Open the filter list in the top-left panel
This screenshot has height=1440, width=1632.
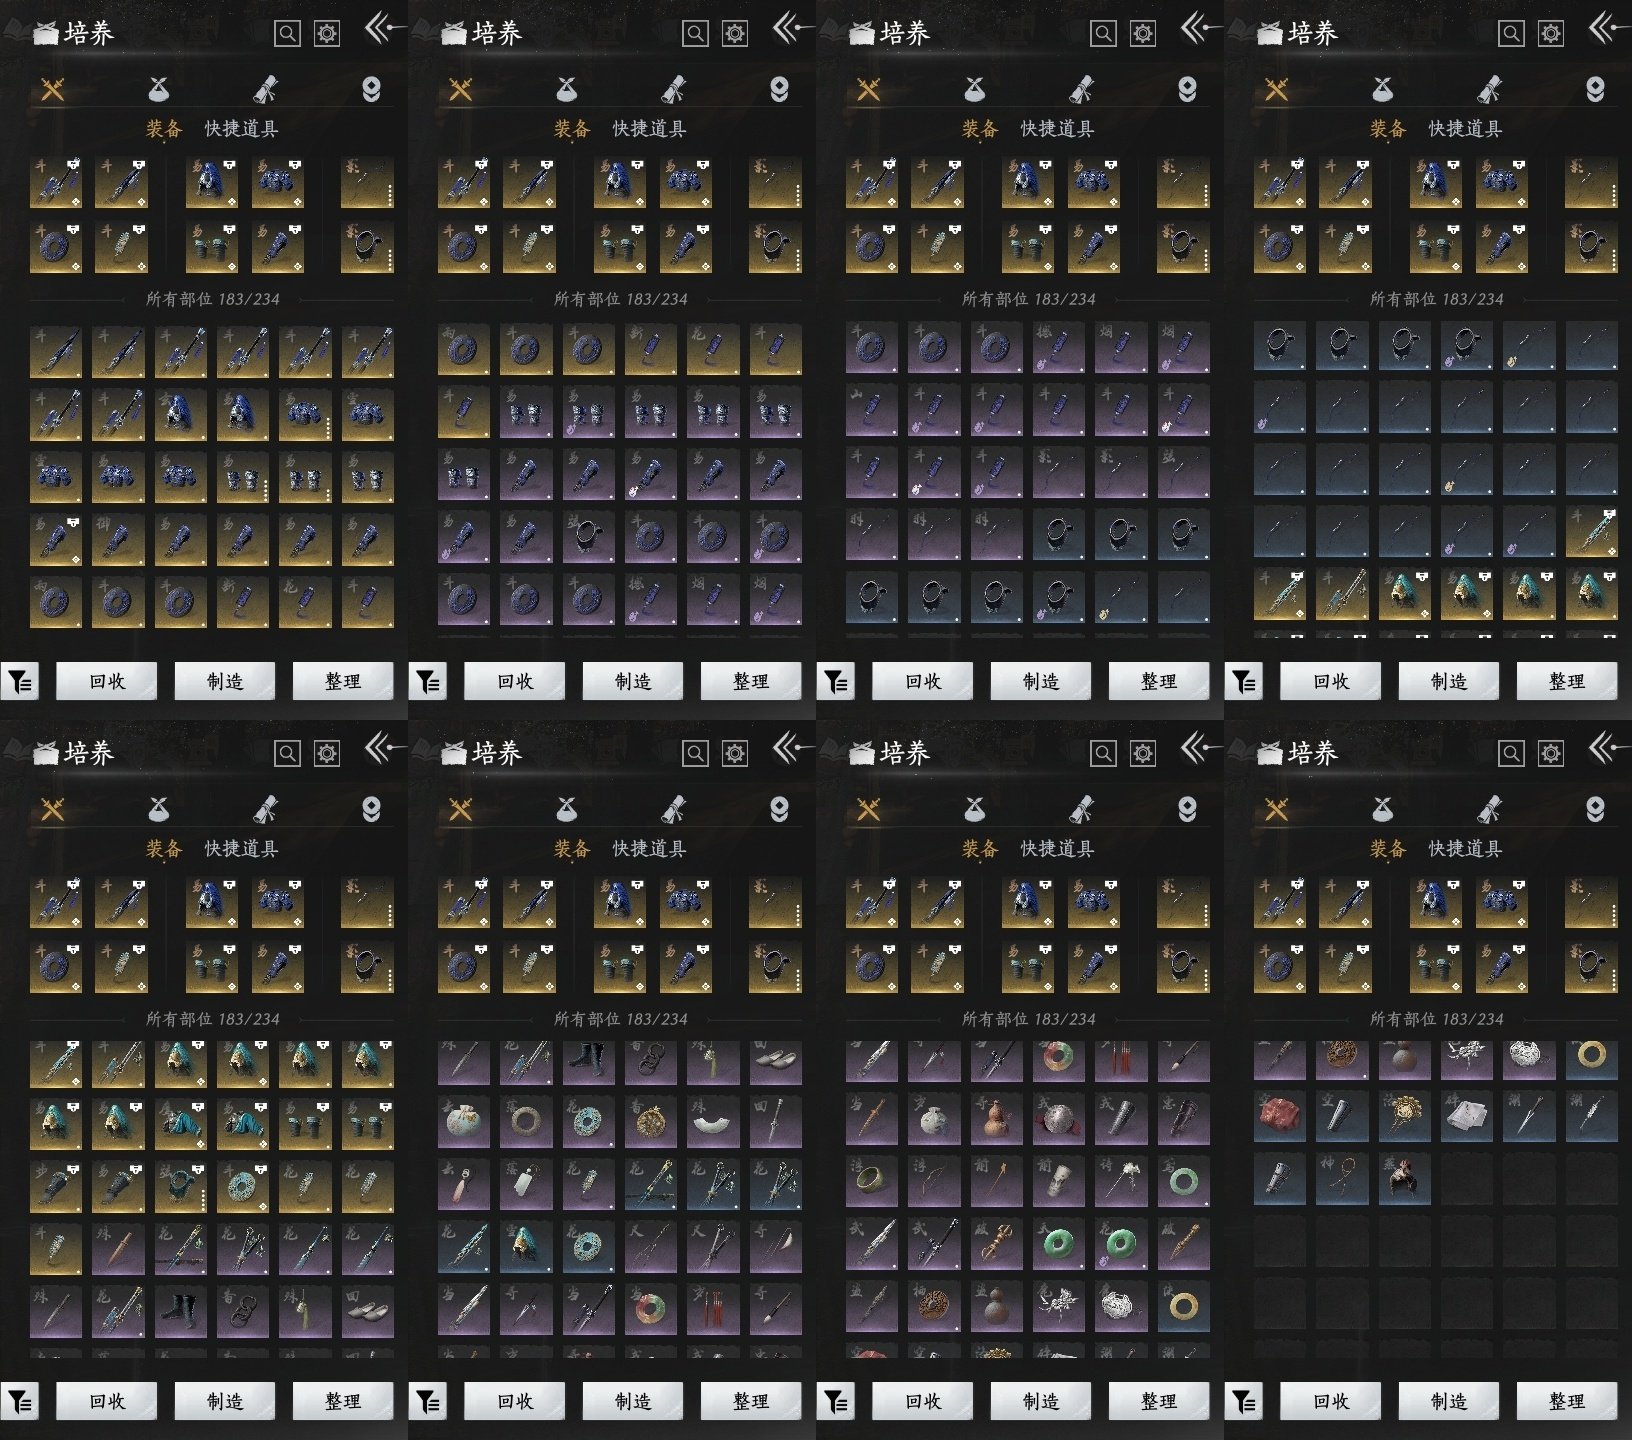[x=20, y=681]
